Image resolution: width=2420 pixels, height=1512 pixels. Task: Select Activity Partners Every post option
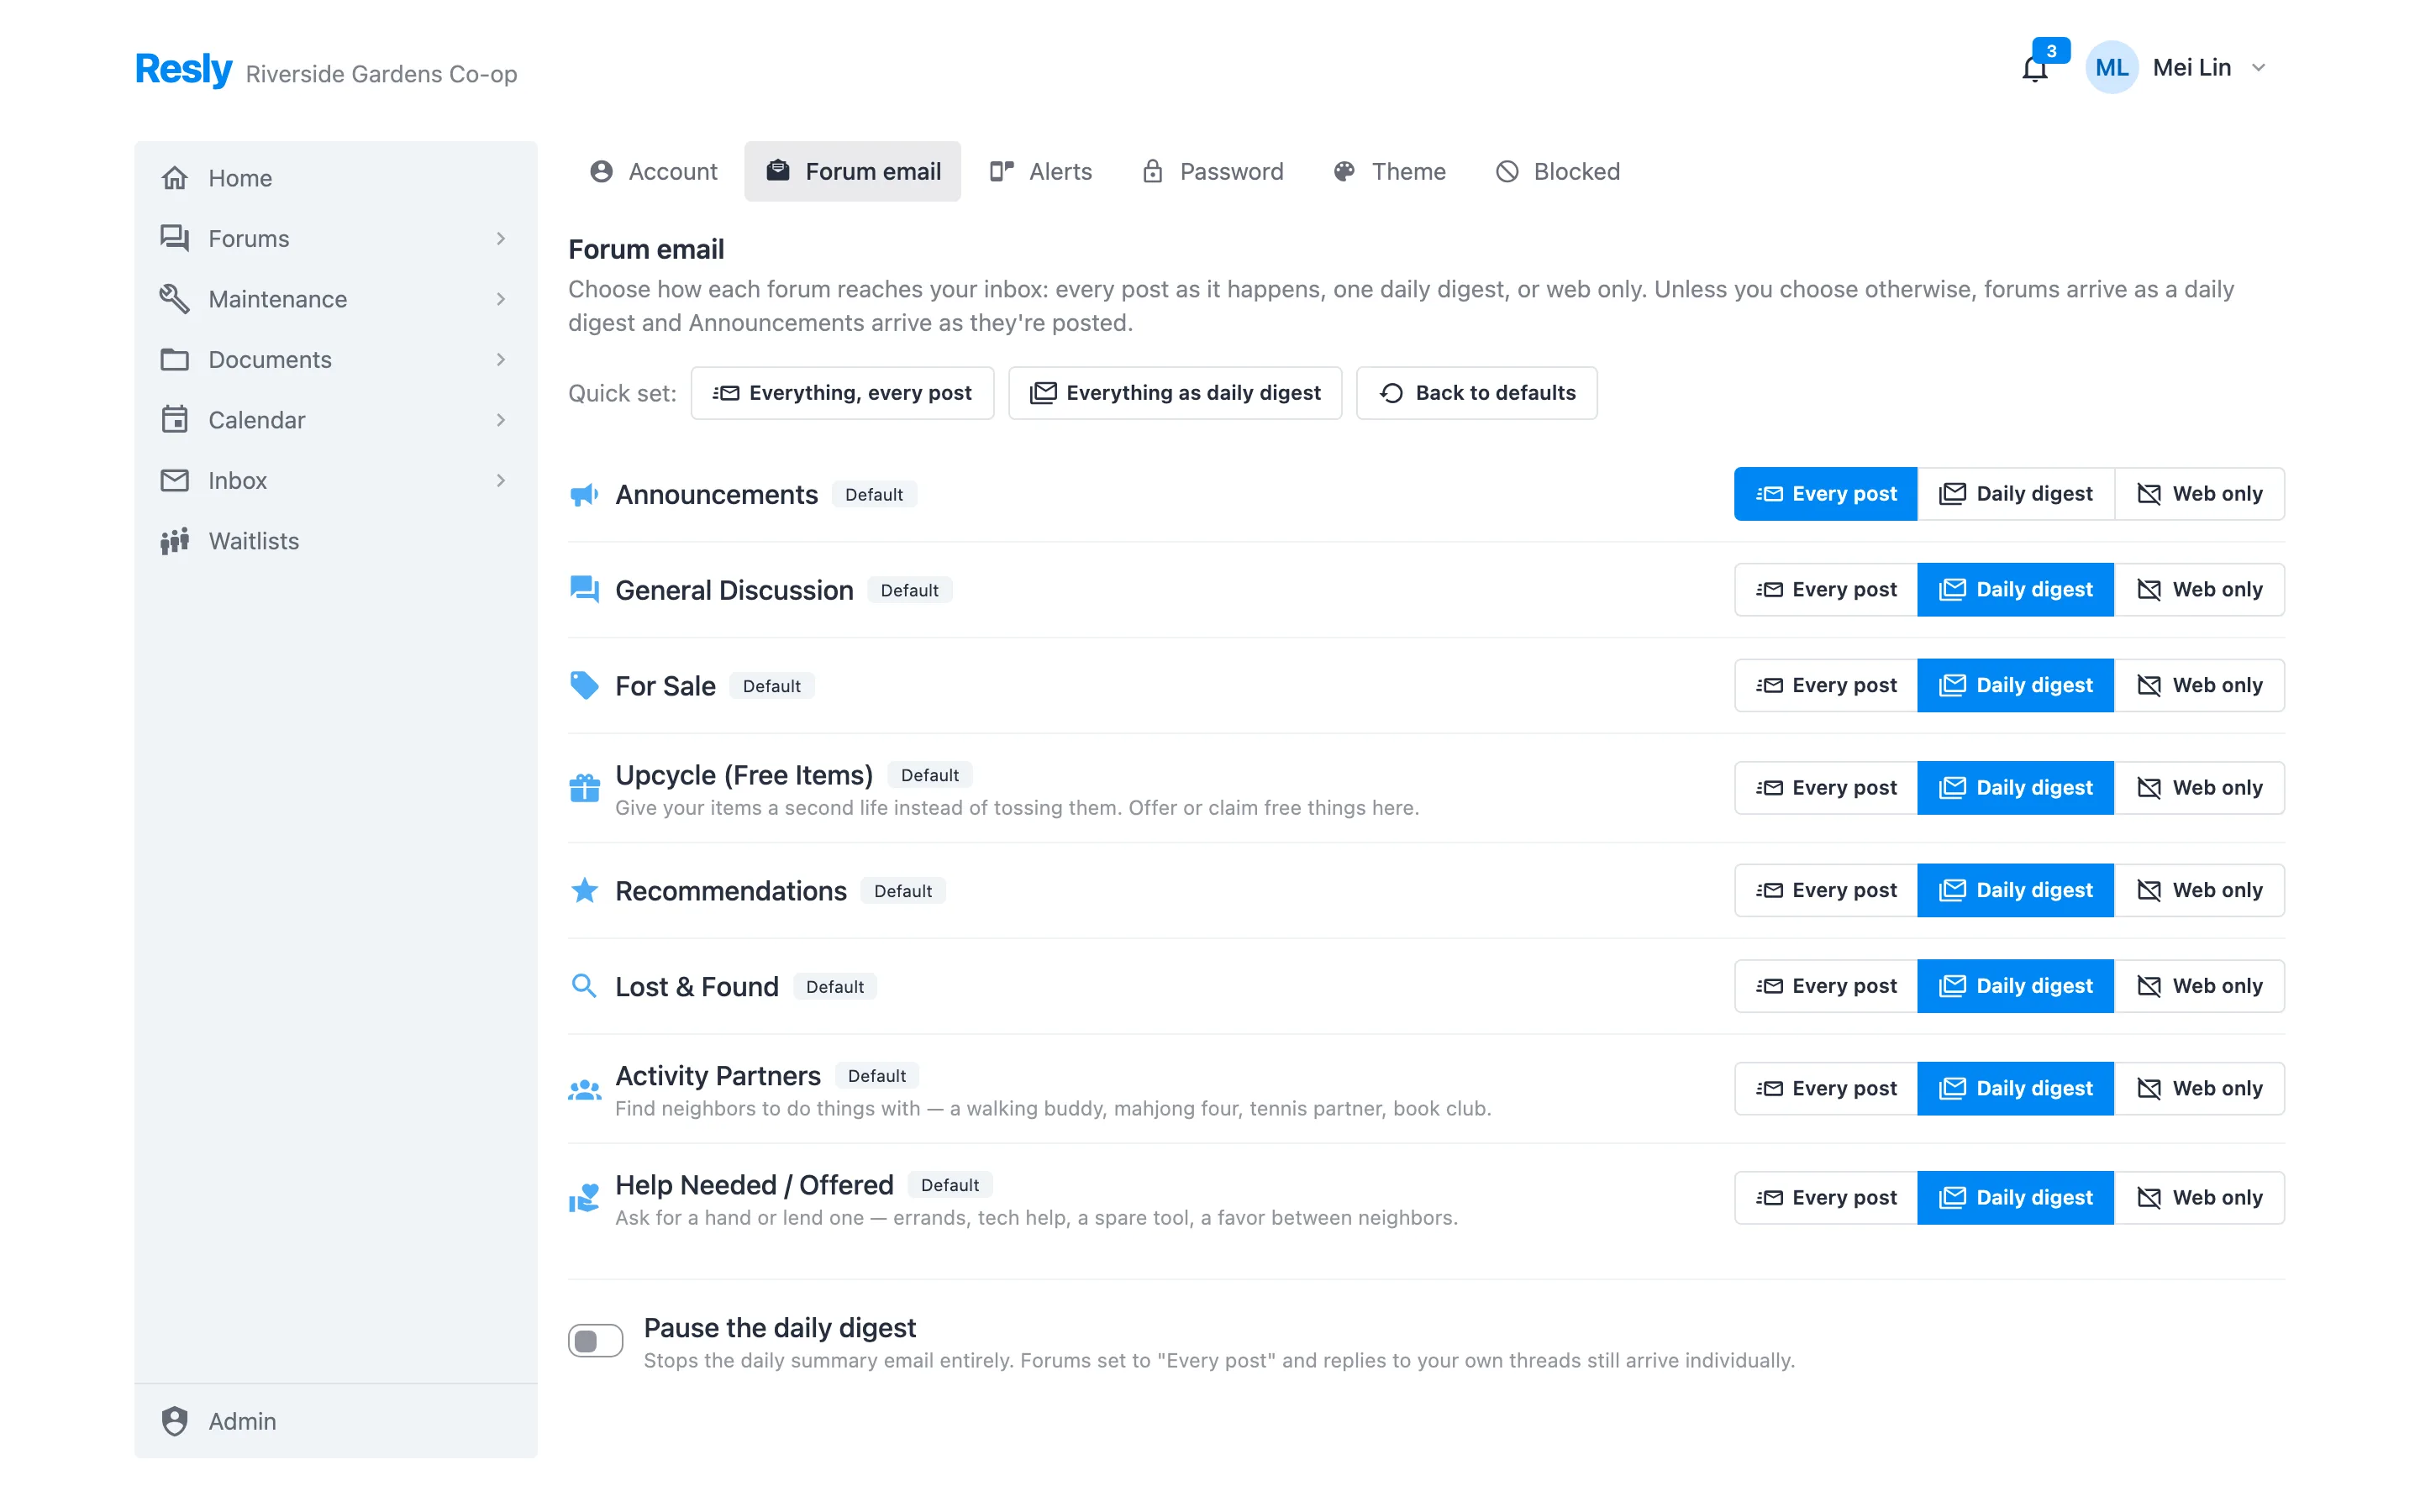click(x=1826, y=1088)
